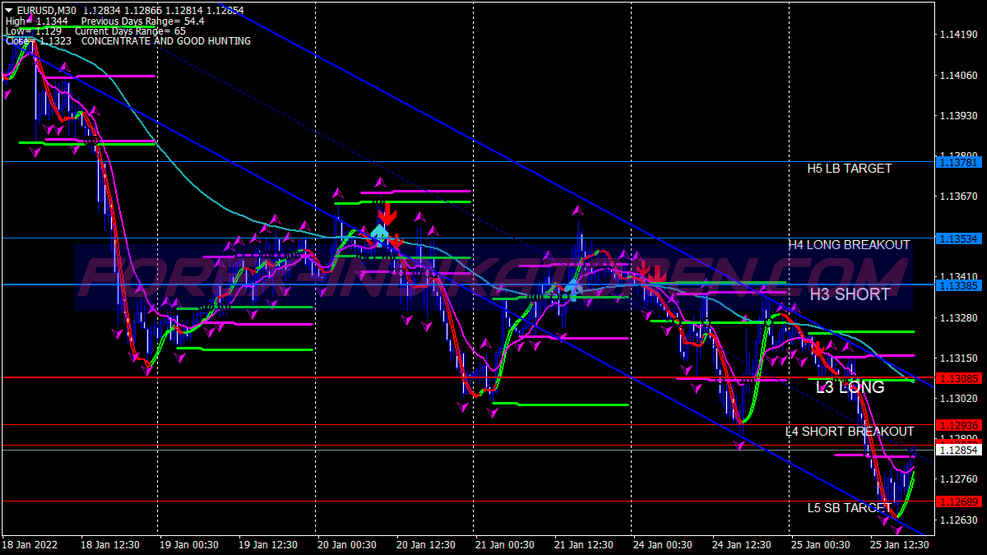987x555 pixels.
Task: Click the 1.13280 price scale value
Action: (959, 318)
